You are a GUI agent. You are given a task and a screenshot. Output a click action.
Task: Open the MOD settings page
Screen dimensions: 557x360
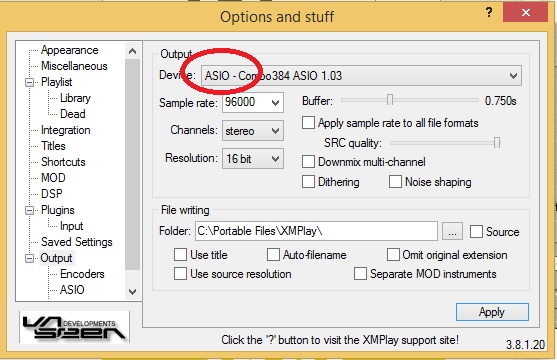[53, 178]
